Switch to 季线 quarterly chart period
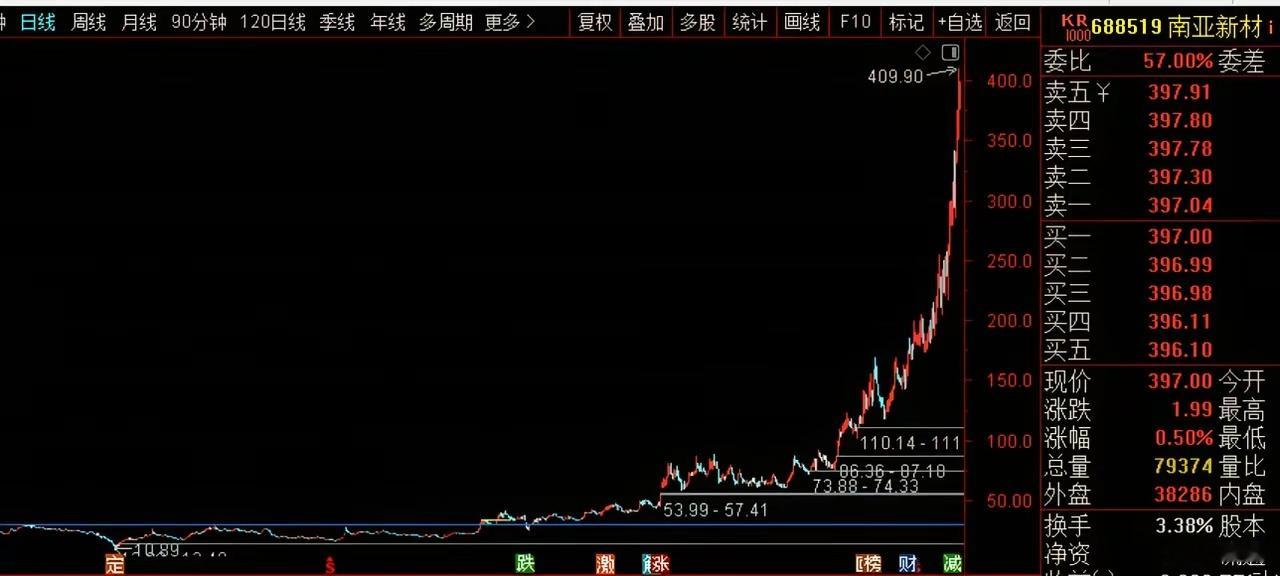Screen dimensions: 1280x576 [337, 22]
